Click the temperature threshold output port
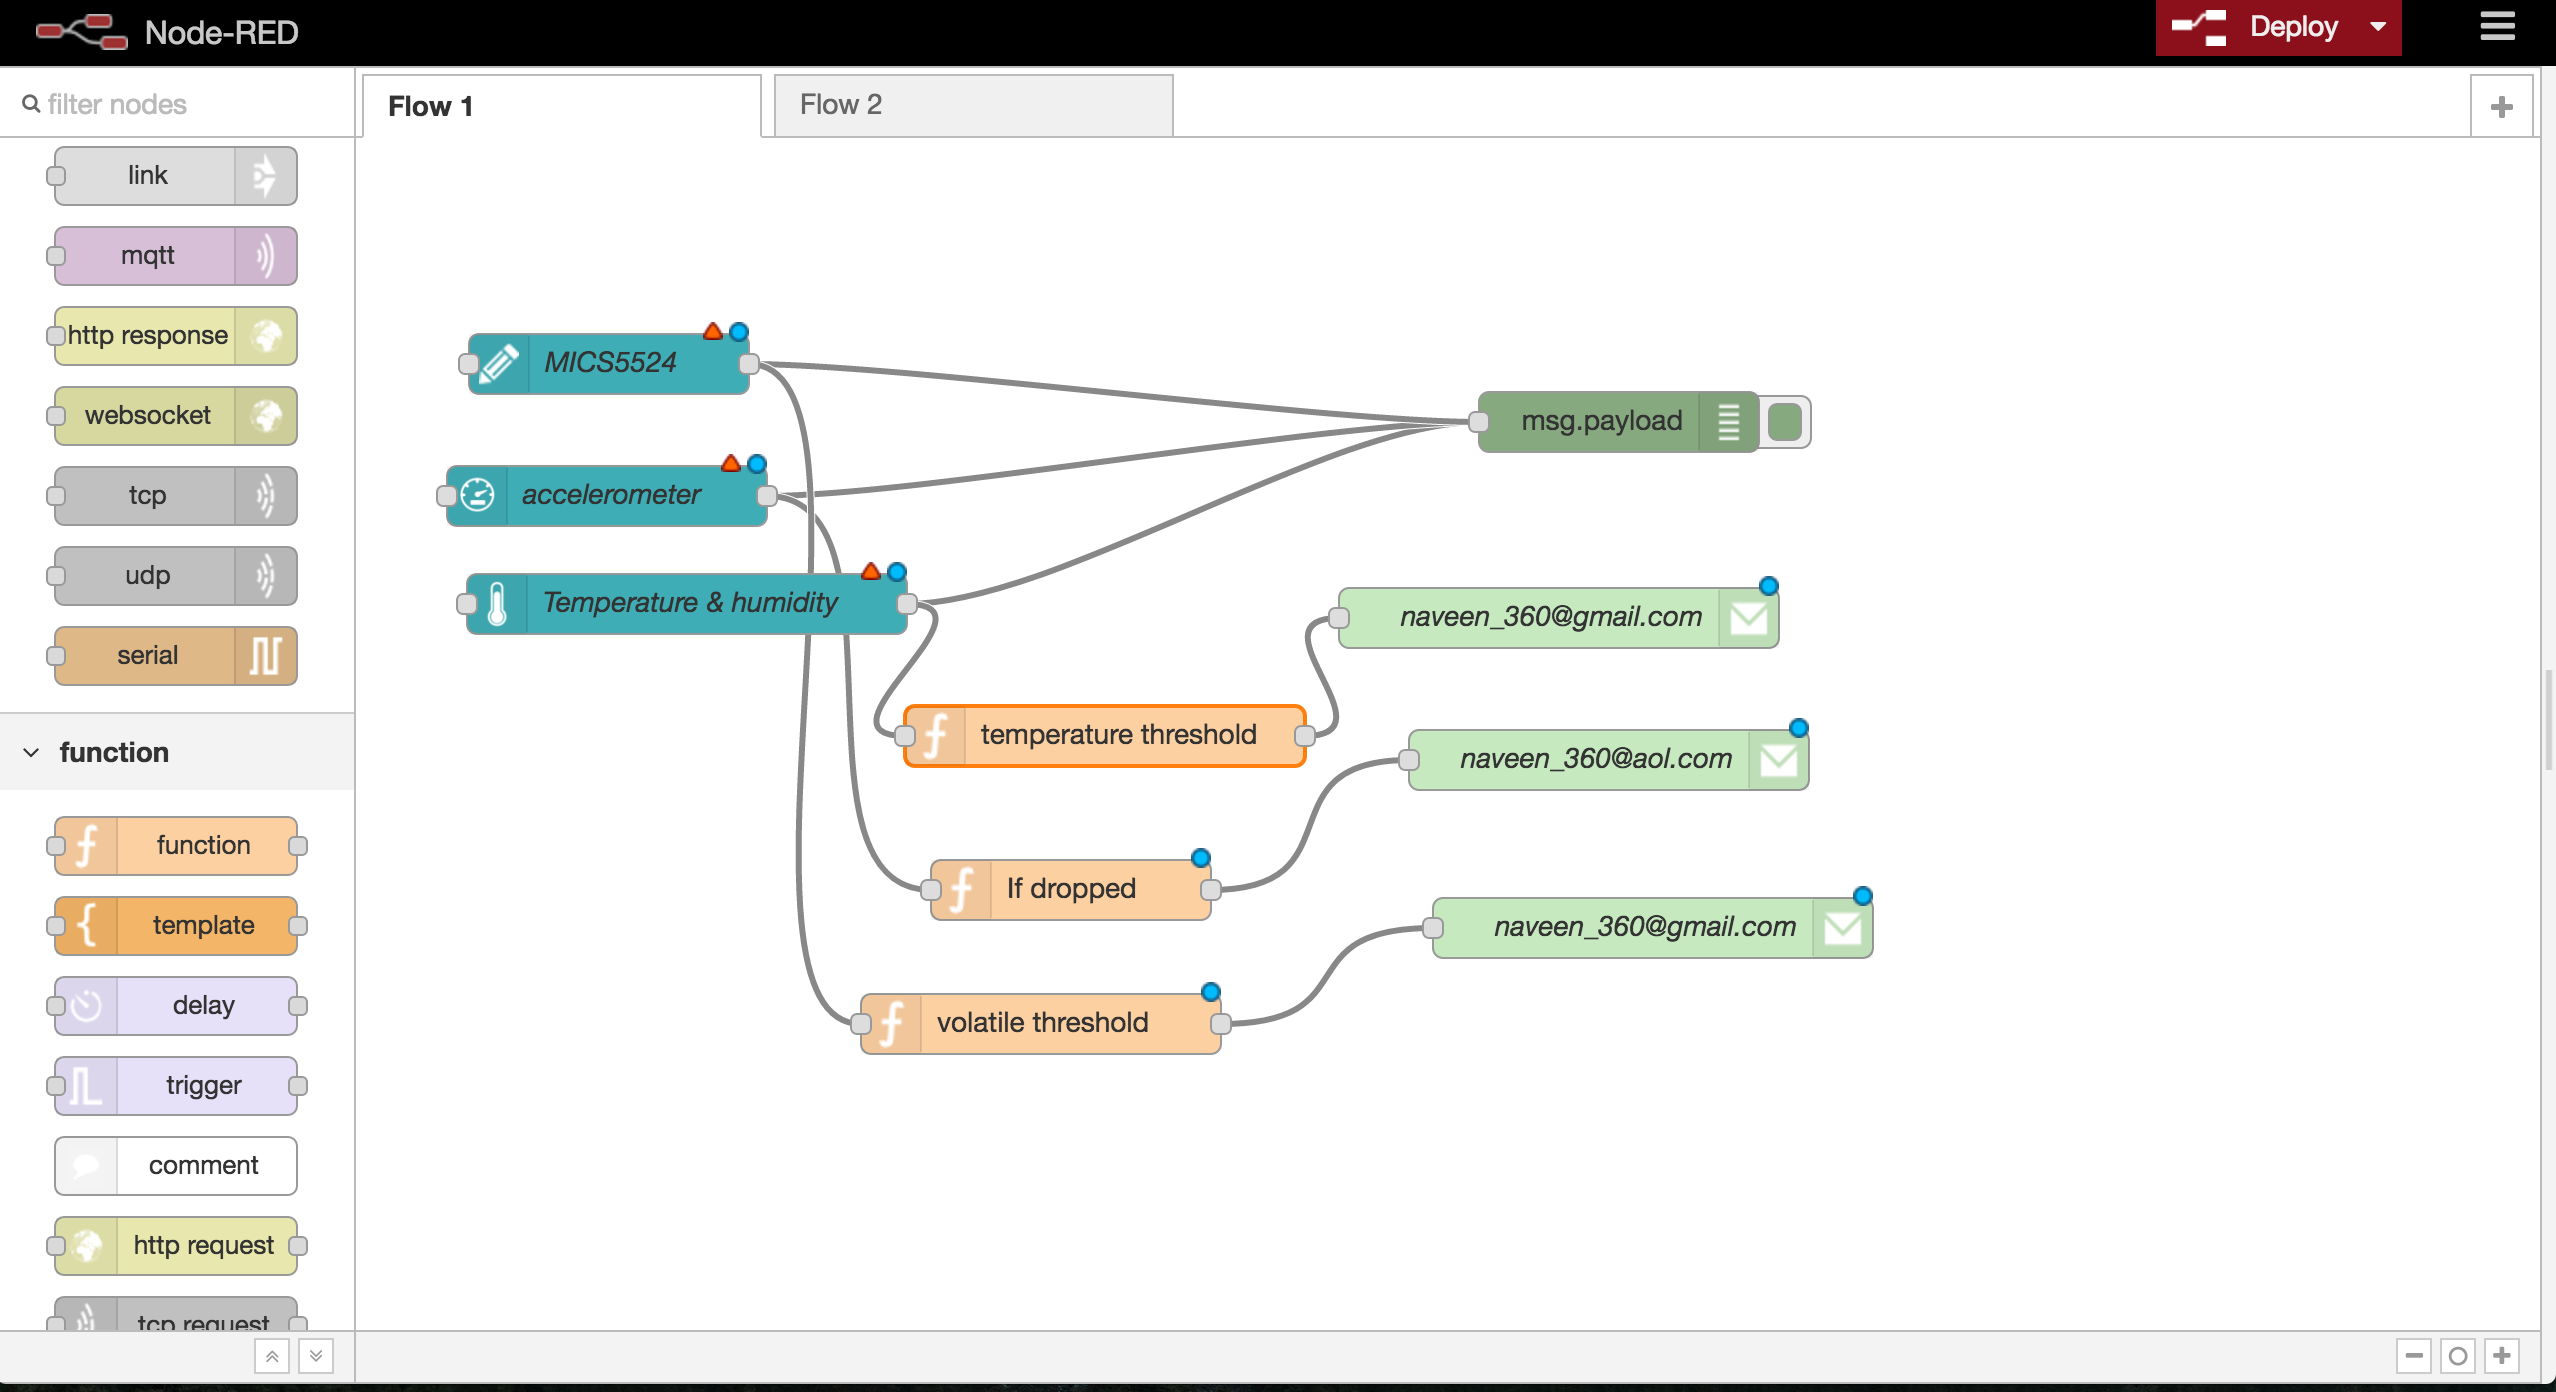This screenshot has height=1392, width=2556. tap(1305, 735)
